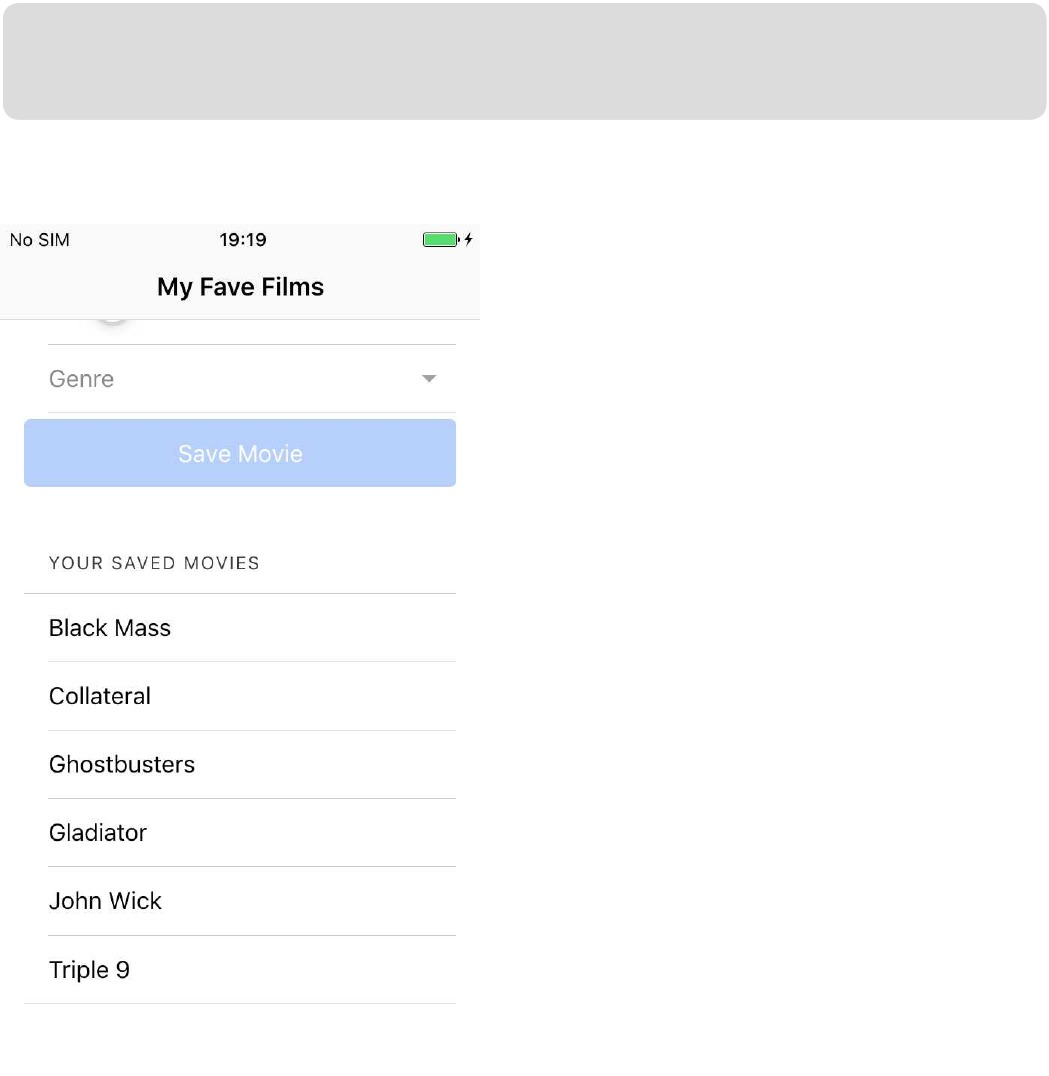Tap the blank row above Genre
1049x1076 pixels.
(252, 332)
